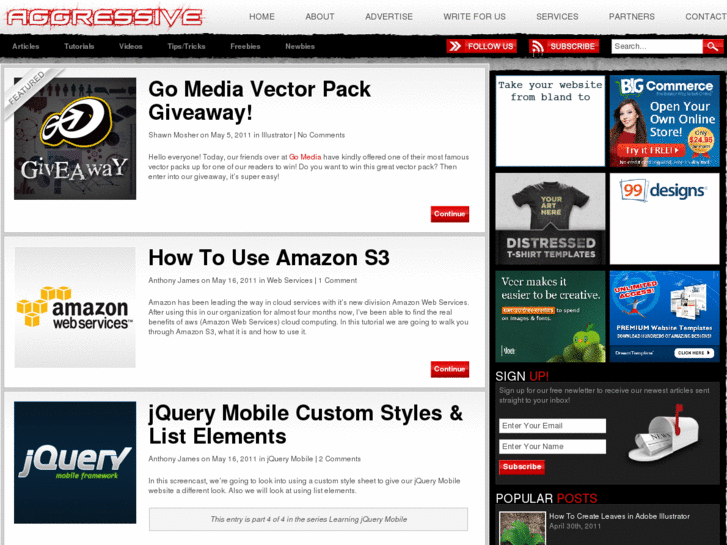Screen dimensions: 727x545
Task: Select the Articles category
Action: pos(26,46)
